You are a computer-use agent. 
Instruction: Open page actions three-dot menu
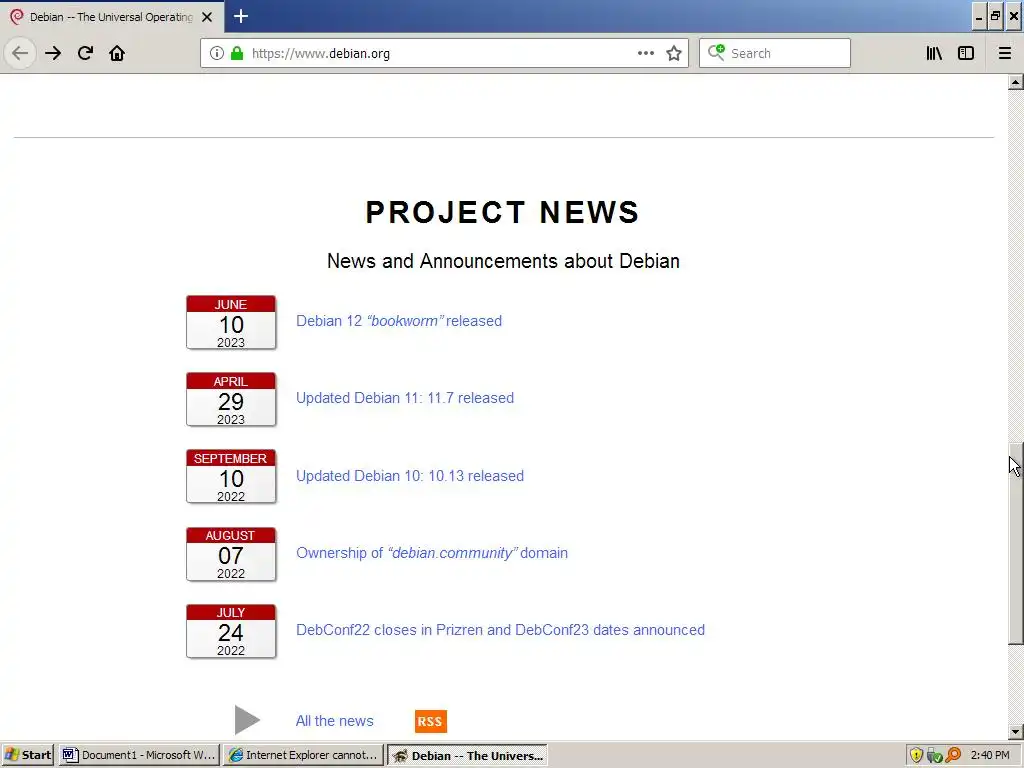(x=645, y=53)
